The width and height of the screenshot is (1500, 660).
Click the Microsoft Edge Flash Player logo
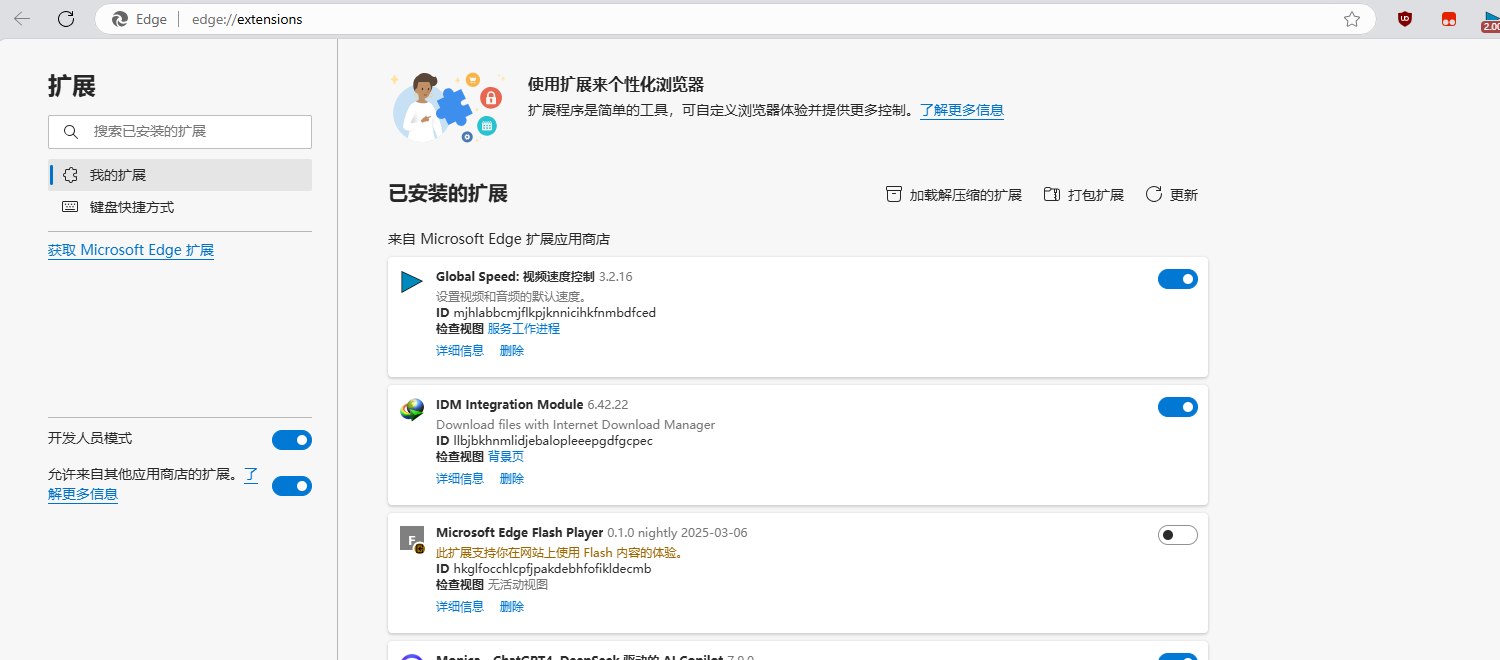tap(412, 539)
